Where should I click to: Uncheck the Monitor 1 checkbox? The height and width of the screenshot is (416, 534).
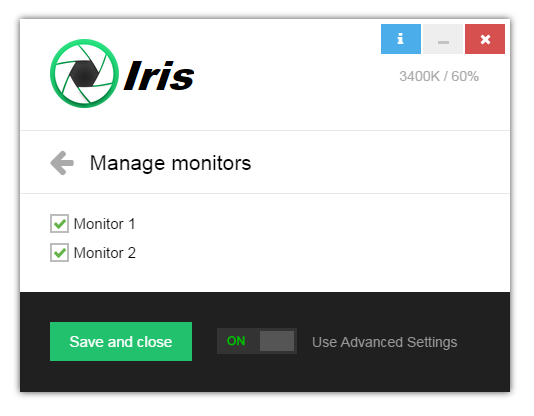[59, 223]
